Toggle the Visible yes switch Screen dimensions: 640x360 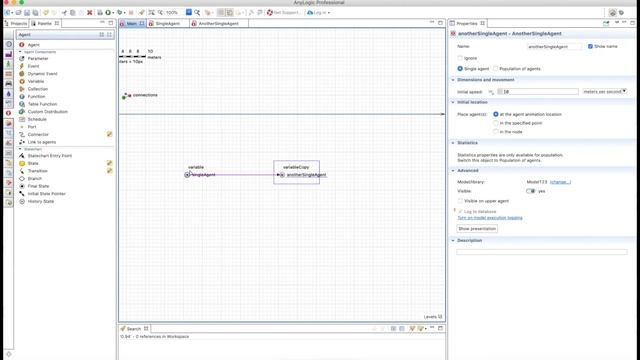coord(530,191)
